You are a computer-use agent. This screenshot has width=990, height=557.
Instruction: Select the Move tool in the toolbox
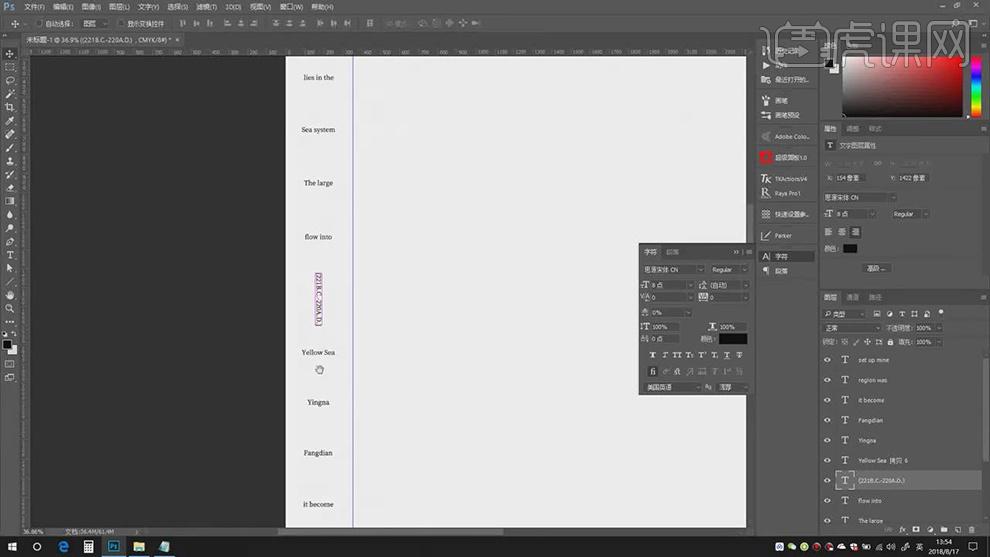[x=9, y=54]
